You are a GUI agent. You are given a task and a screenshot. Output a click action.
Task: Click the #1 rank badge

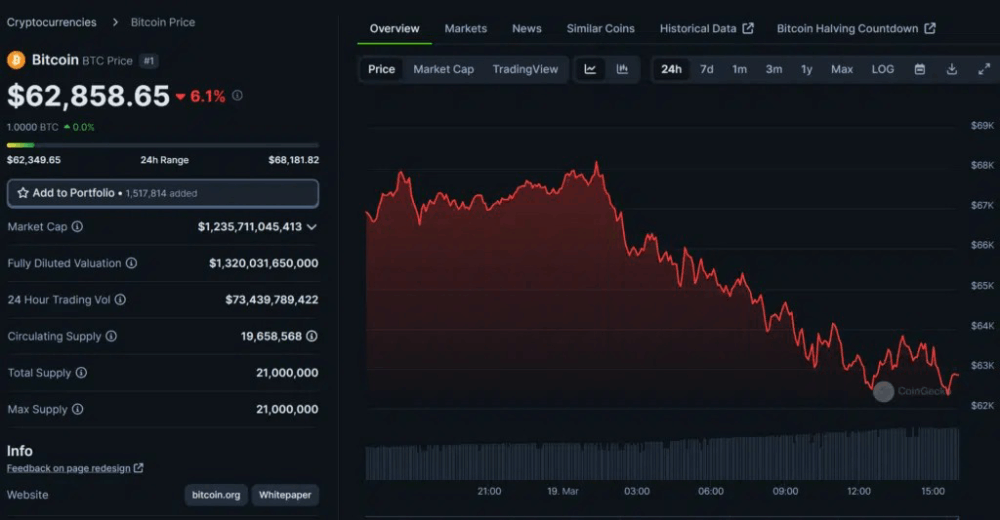[x=149, y=61]
